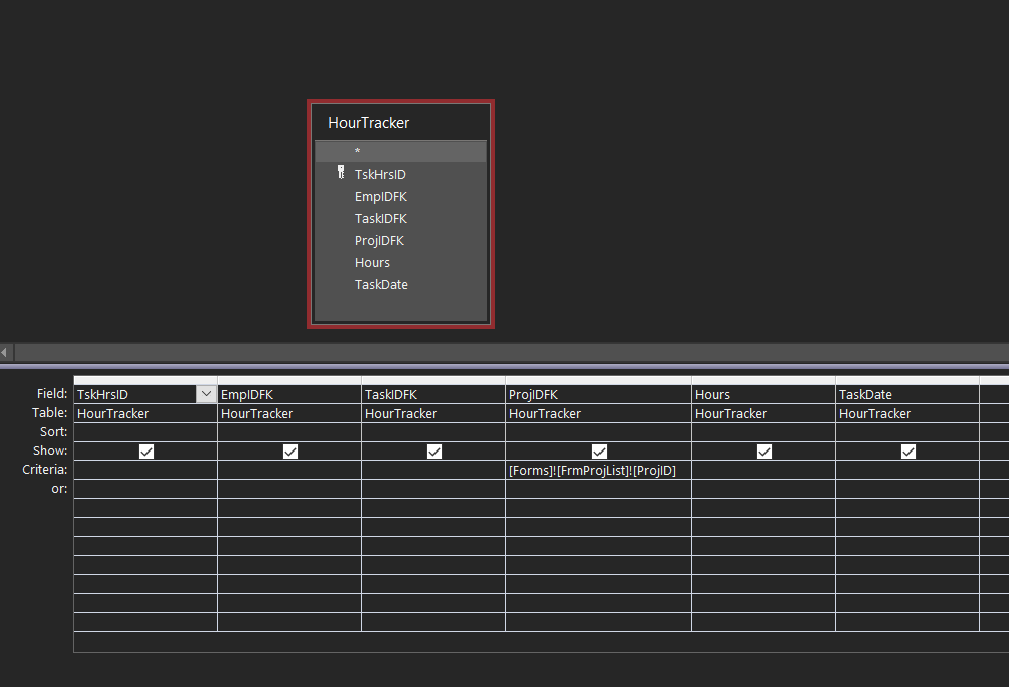Select the ProjIDFK column selector bar
Image resolution: width=1009 pixels, height=687 pixels.
click(598, 380)
